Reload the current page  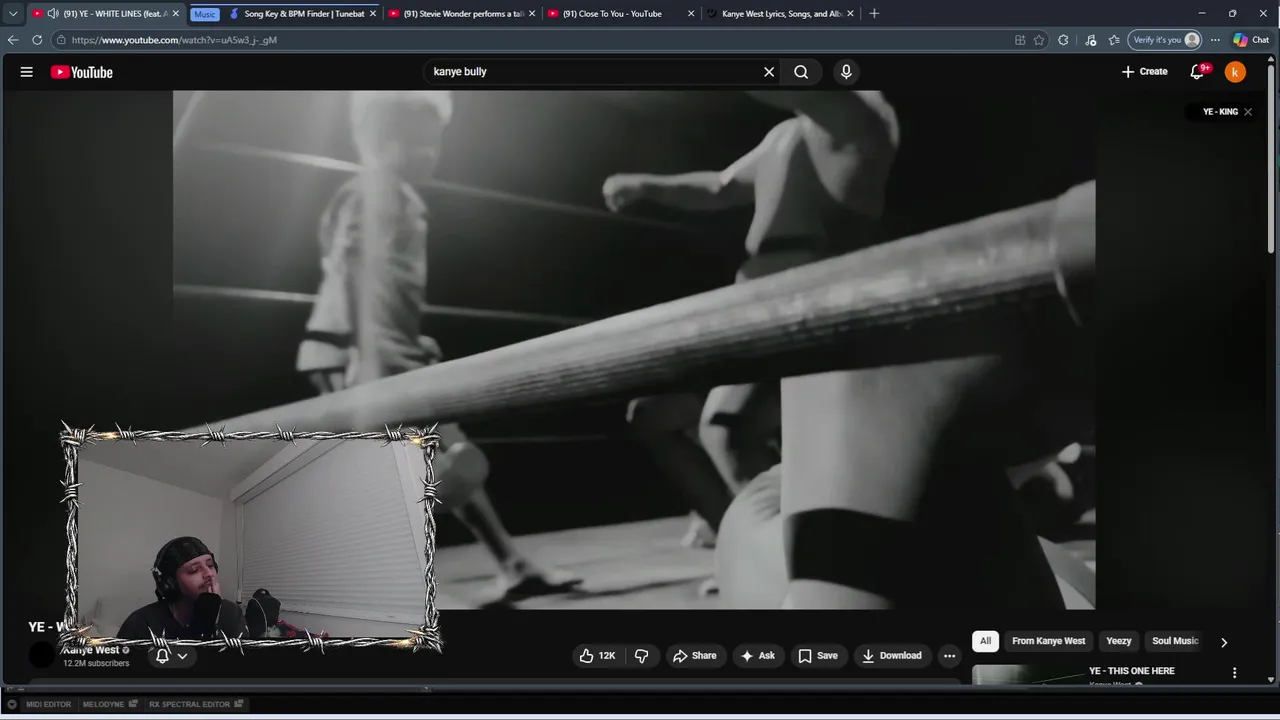click(x=37, y=40)
